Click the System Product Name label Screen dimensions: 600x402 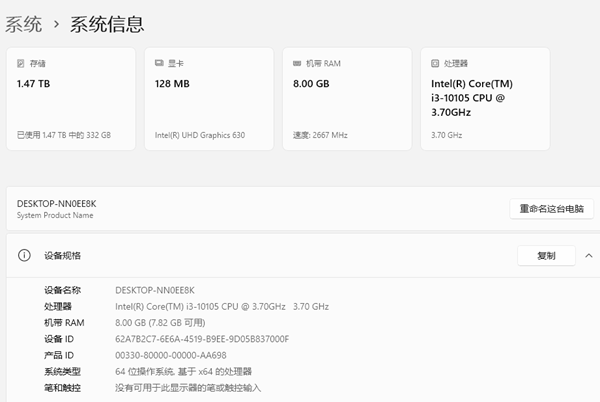(x=54, y=215)
